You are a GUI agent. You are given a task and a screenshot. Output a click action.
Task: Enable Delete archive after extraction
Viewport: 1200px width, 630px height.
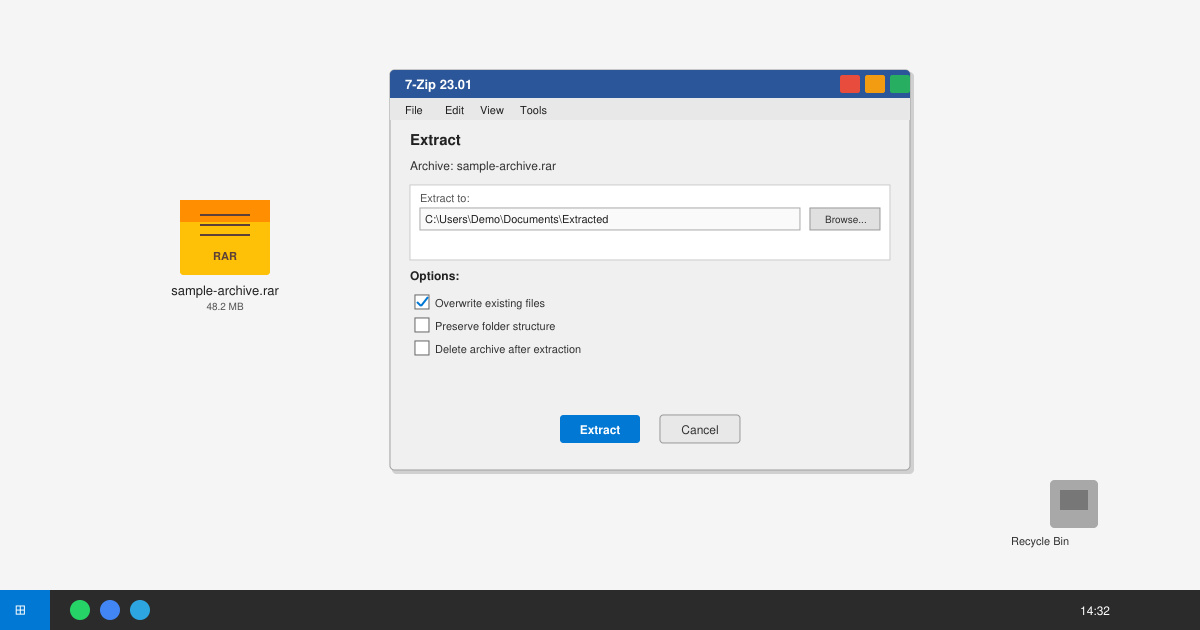pos(422,348)
